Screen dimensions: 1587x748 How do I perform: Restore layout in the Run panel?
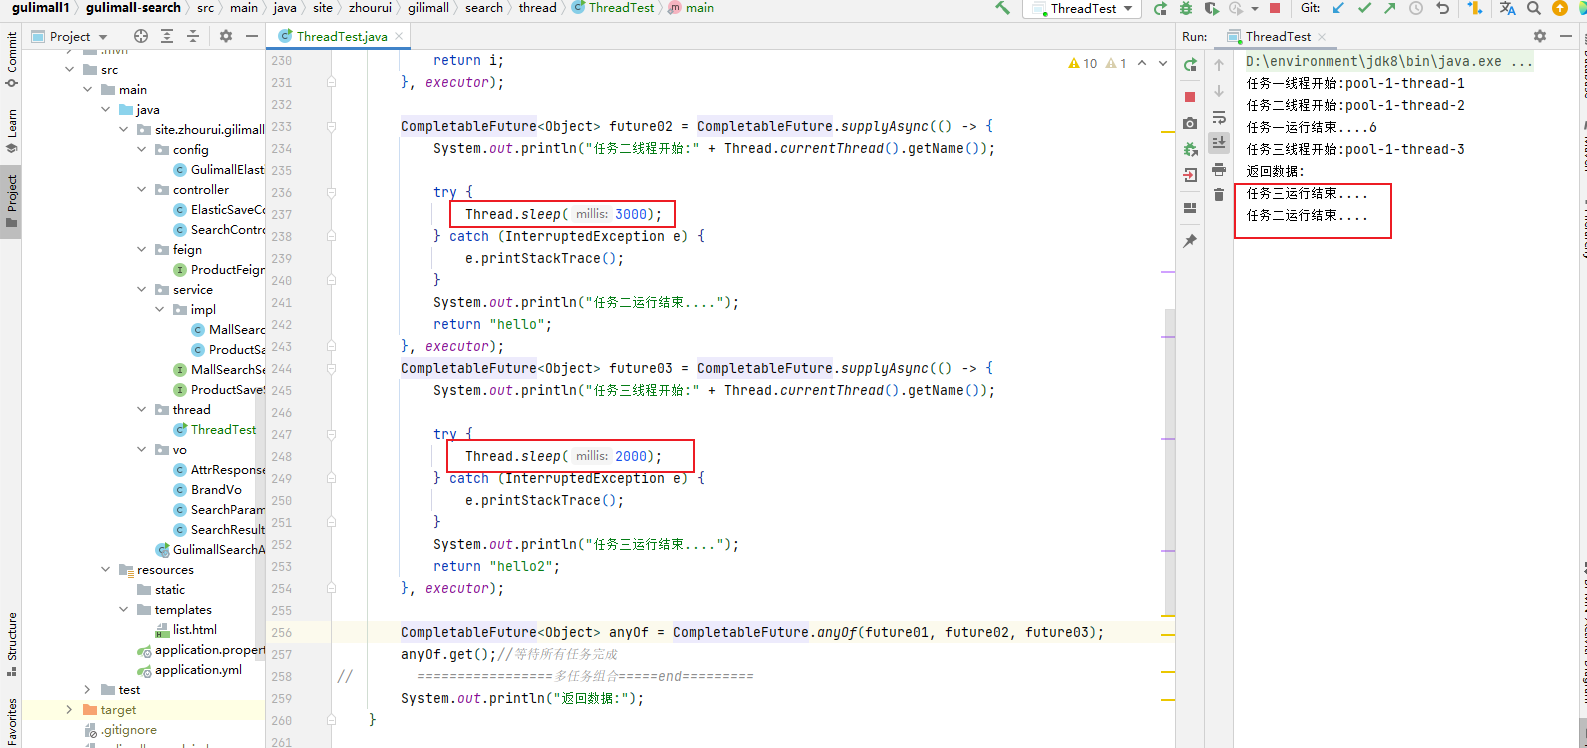coord(1190,208)
